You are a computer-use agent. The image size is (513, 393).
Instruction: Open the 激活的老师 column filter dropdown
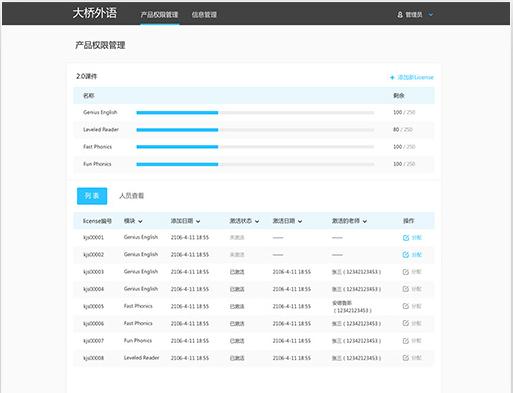pyautogui.click(x=365, y=221)
